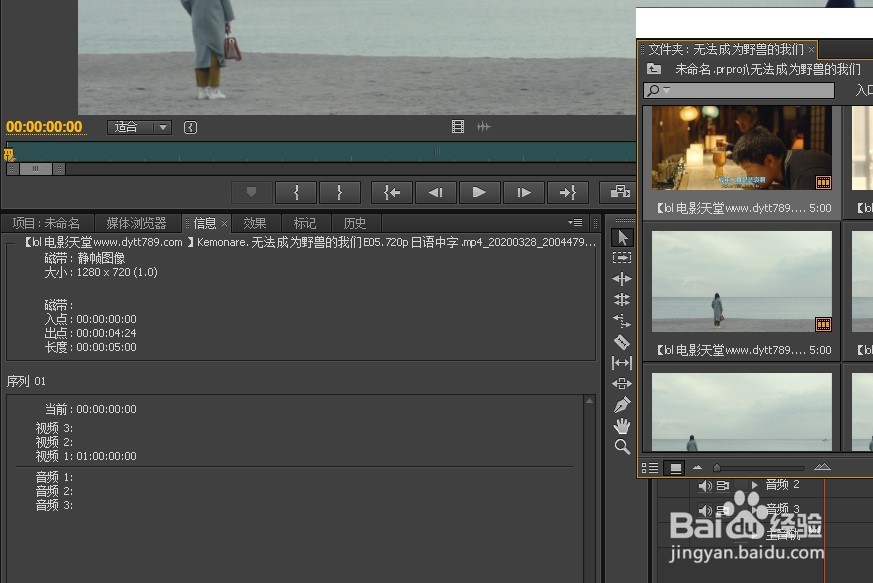Set Out point with right brace button
This screenshot has height=583, width=873.
[340, 193]
